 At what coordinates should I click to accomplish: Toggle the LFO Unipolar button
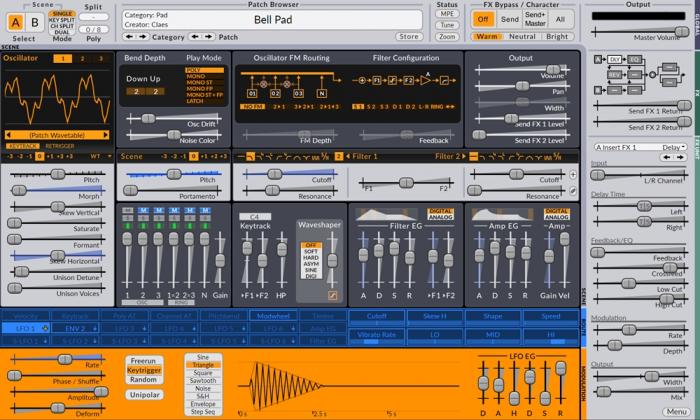(x=145, y=395)
